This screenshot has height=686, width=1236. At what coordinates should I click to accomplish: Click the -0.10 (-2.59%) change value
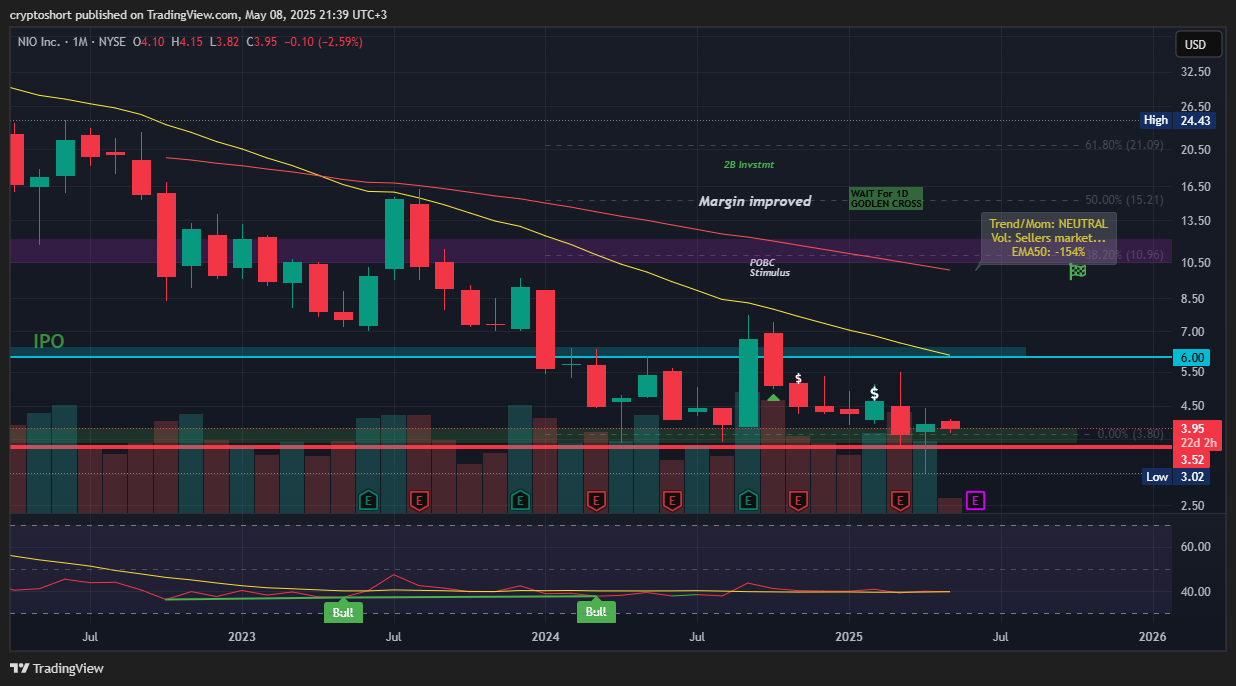(x=324, y=42)
